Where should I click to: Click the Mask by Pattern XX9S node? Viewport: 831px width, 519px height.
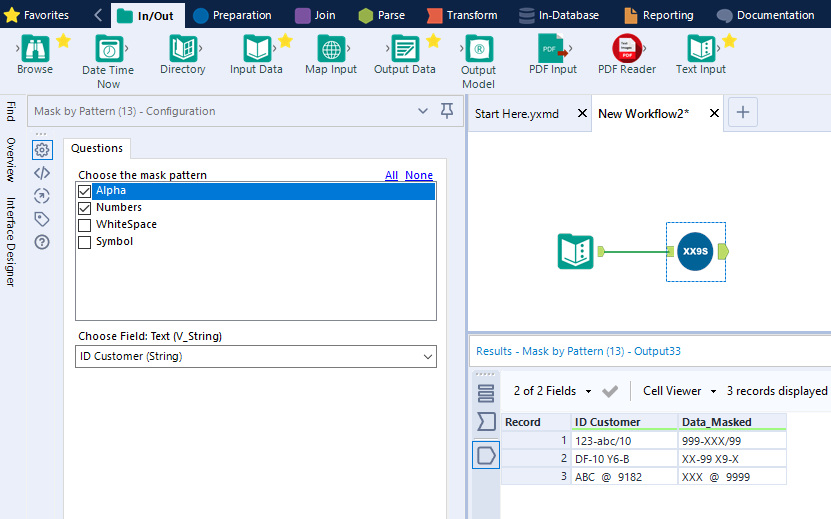tap(695, 251)
